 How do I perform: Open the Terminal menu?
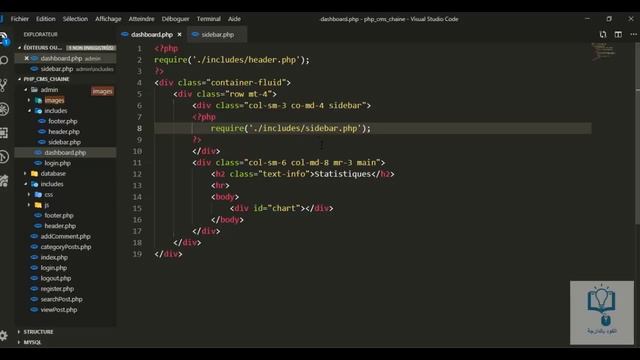pos(208,19)
